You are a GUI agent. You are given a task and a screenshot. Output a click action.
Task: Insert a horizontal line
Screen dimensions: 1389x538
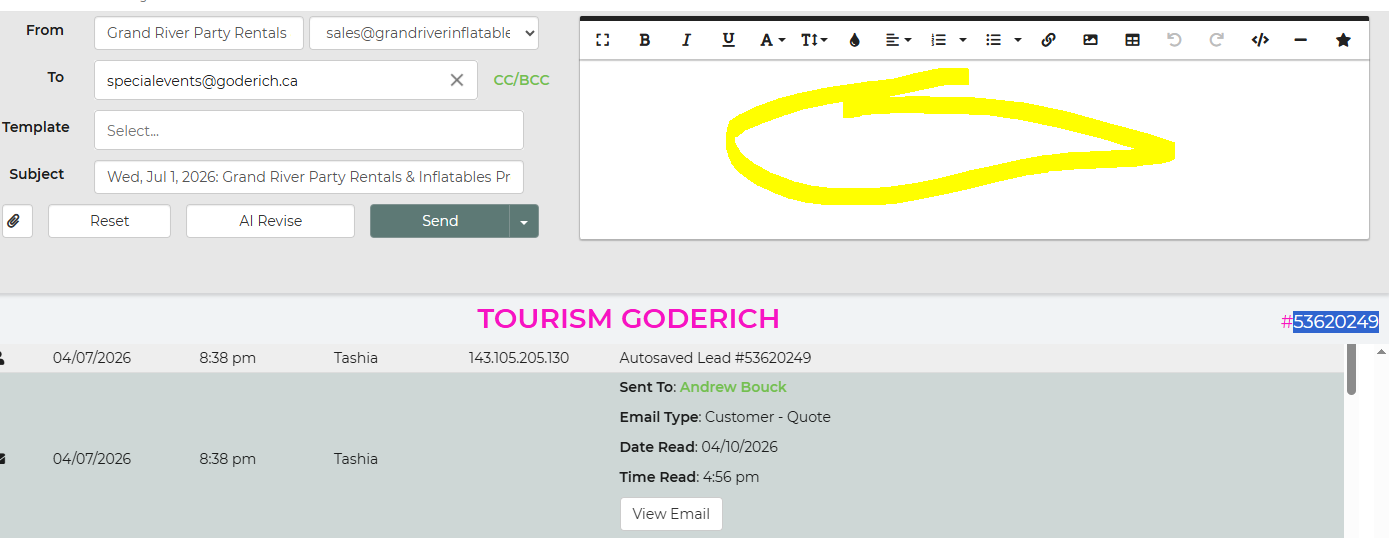click(x=1301, y=40)
